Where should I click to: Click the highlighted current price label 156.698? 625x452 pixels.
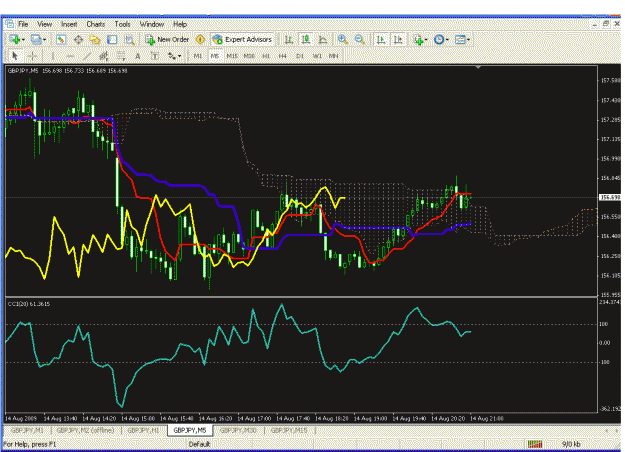[x=610, y=197]
